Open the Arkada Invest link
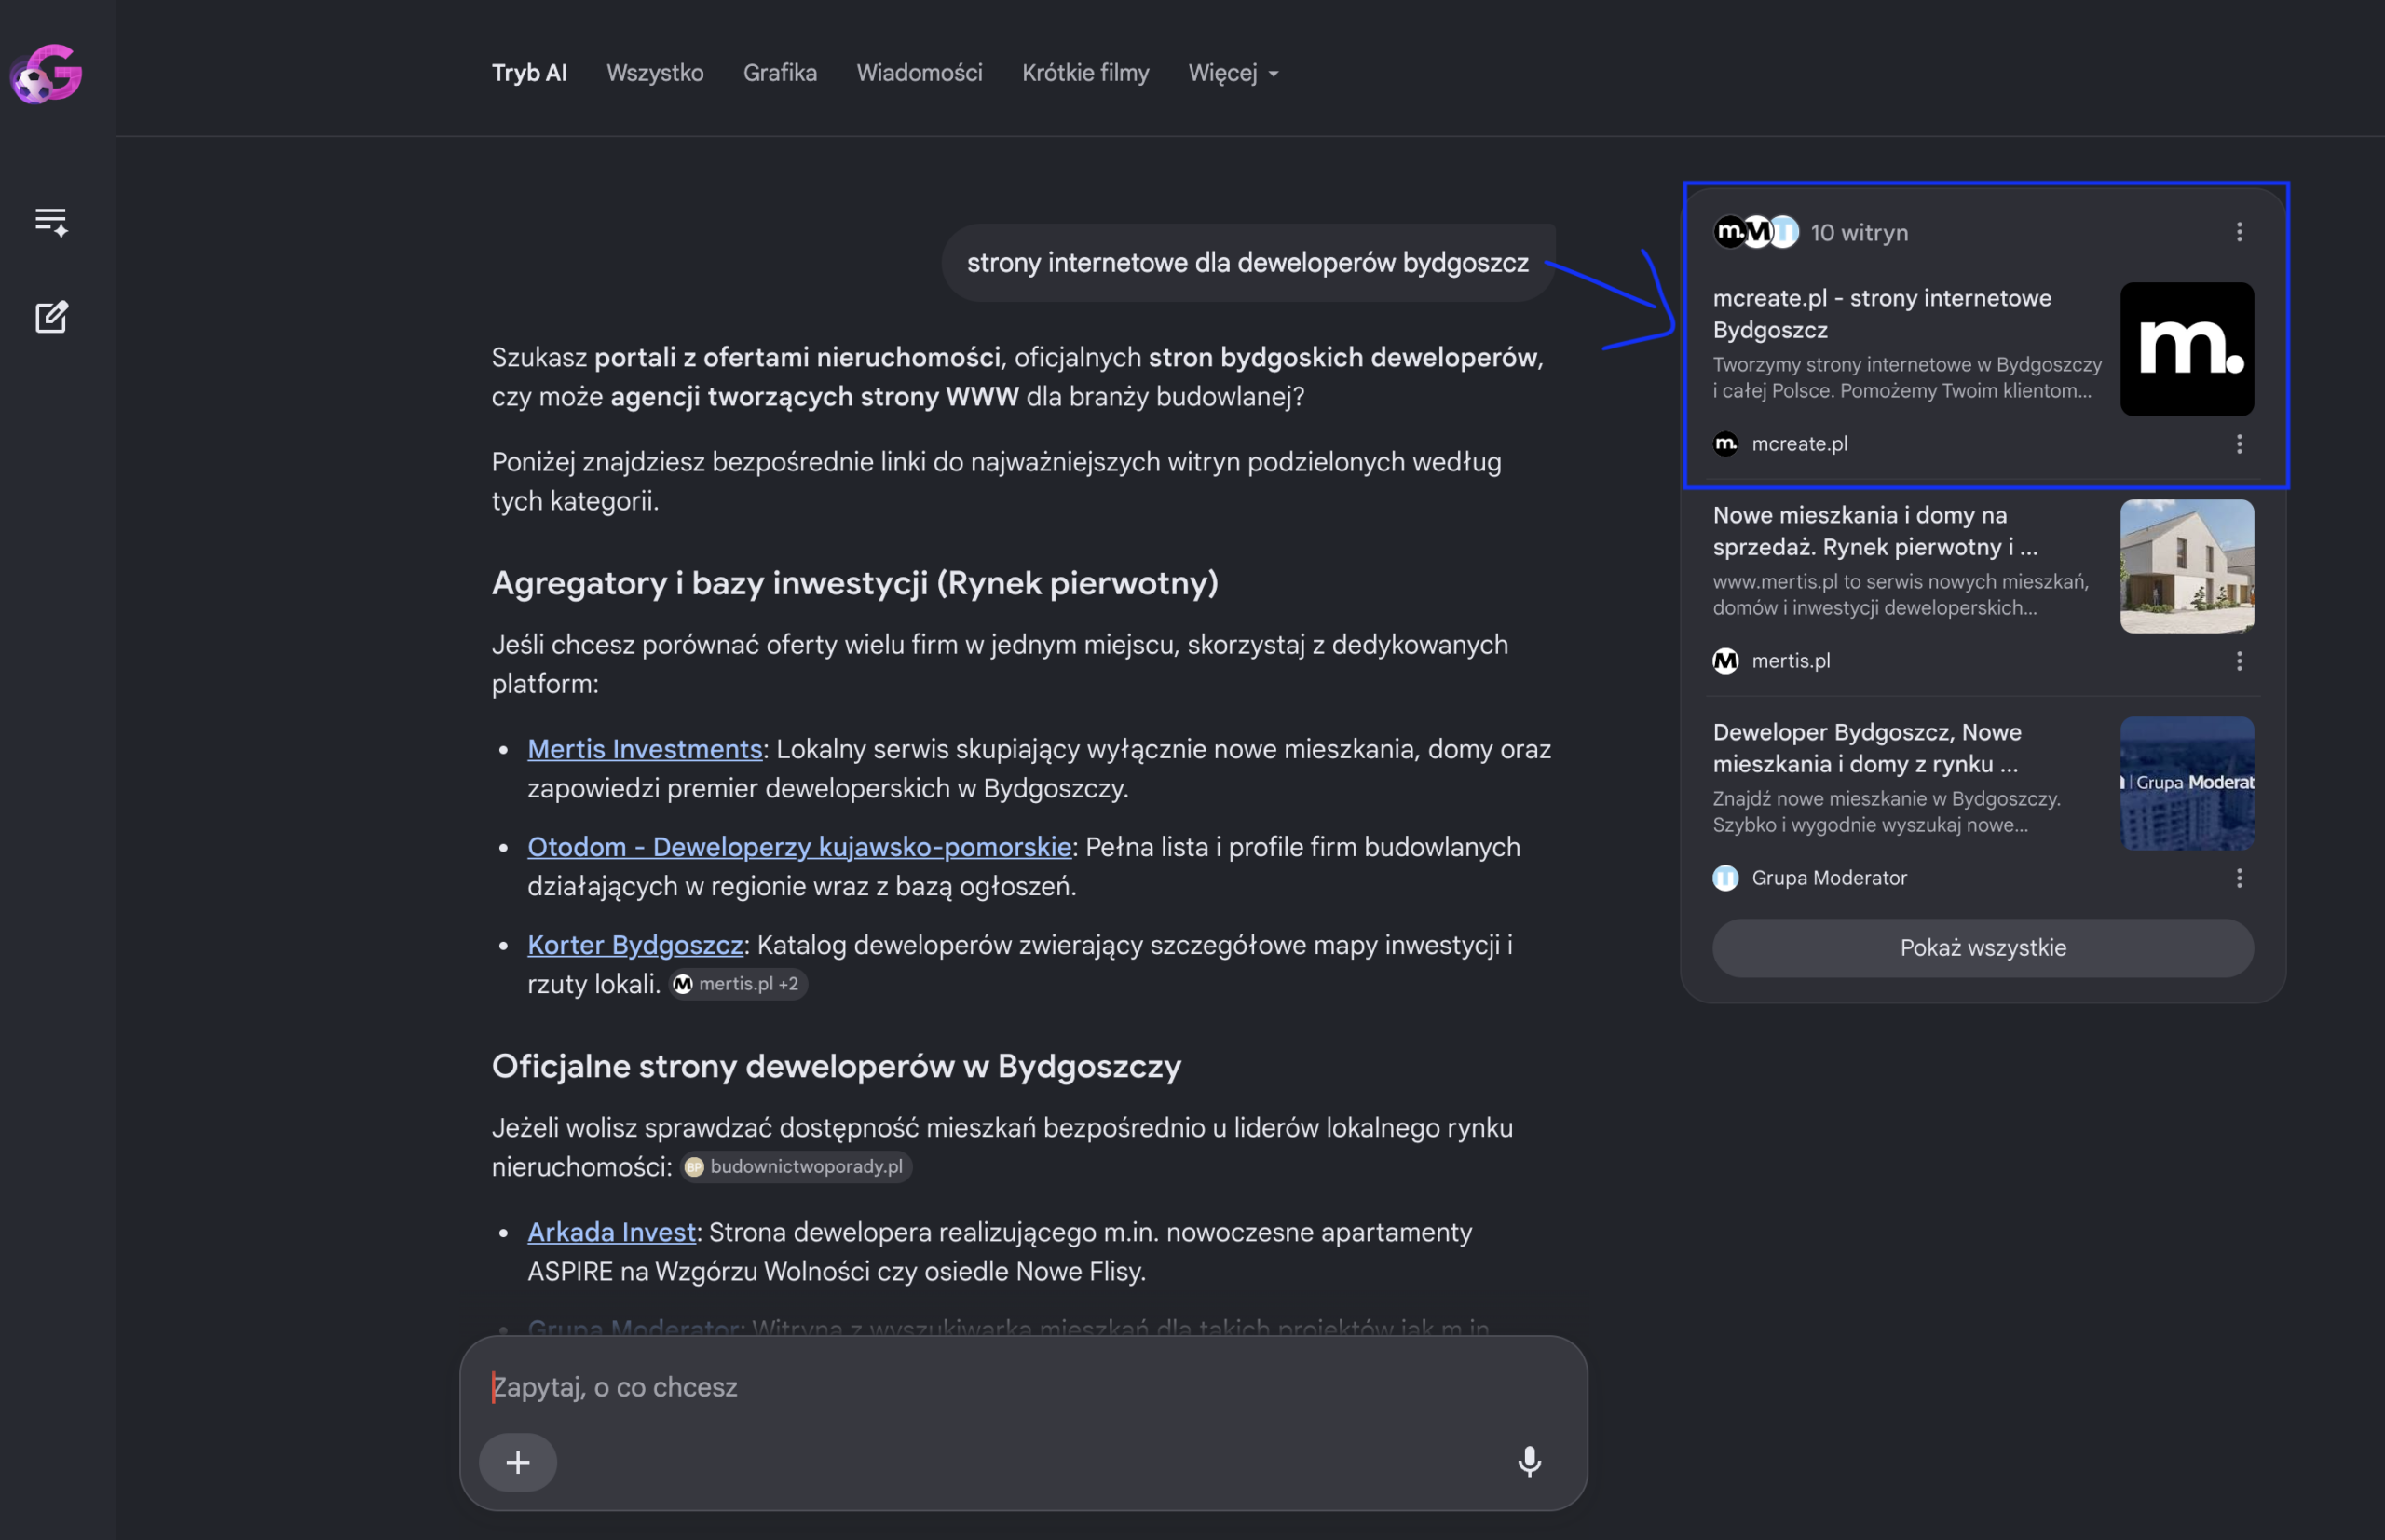 pos(612,1232)
